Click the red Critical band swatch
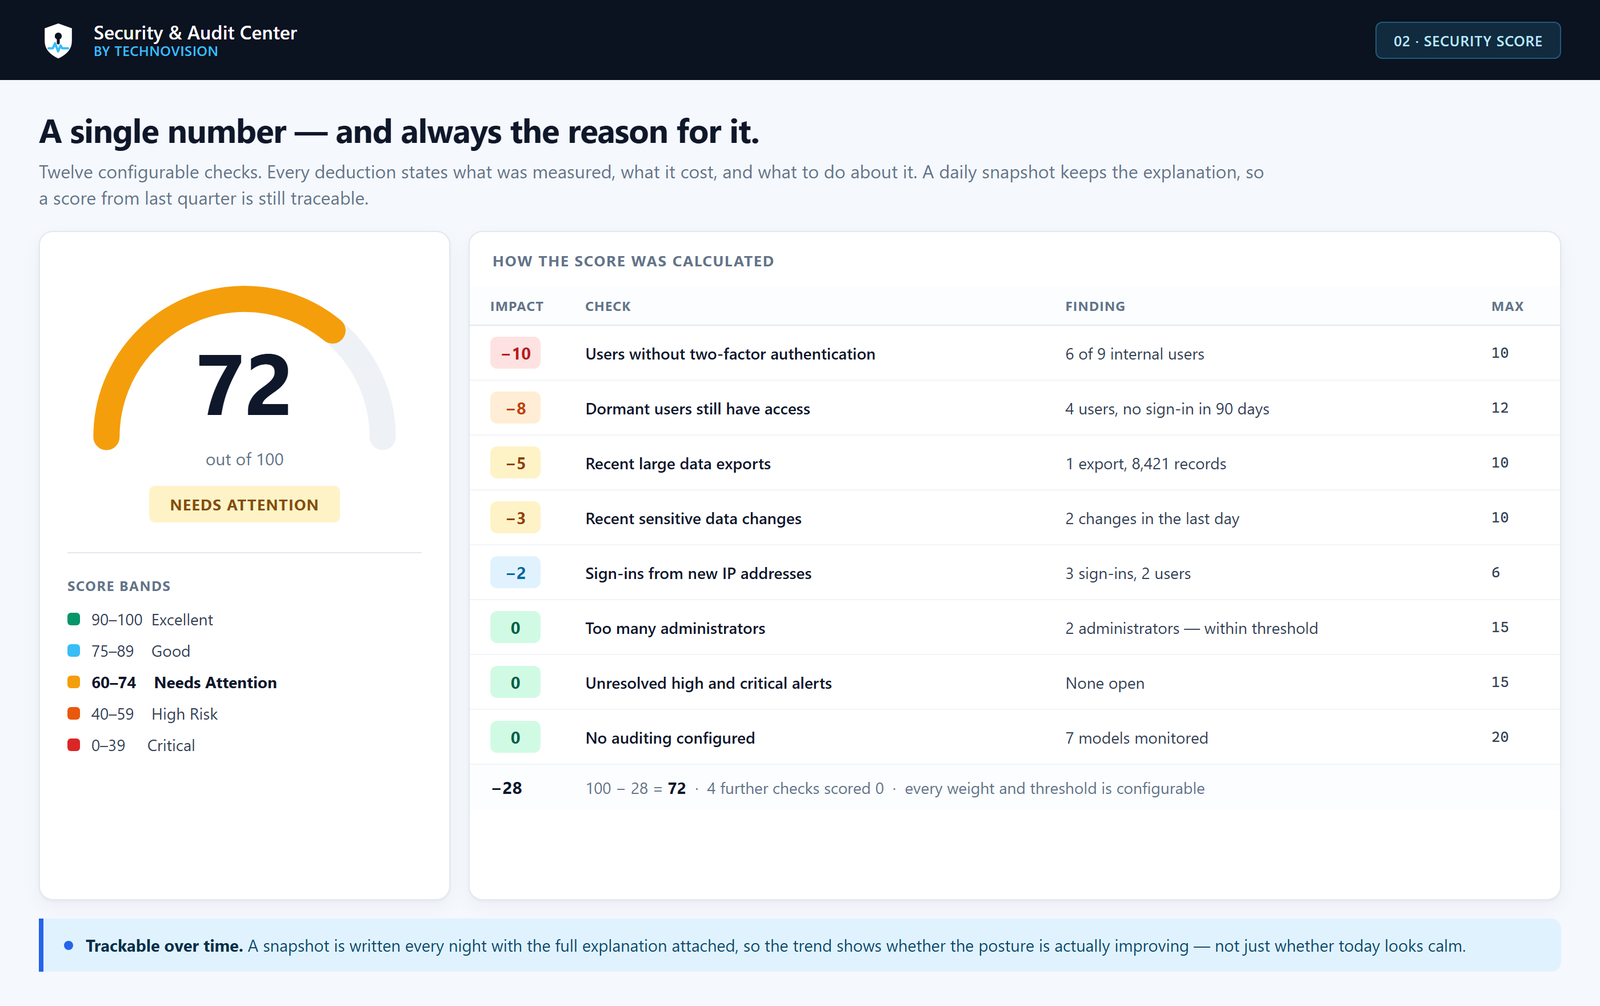 tap(74, 745)
